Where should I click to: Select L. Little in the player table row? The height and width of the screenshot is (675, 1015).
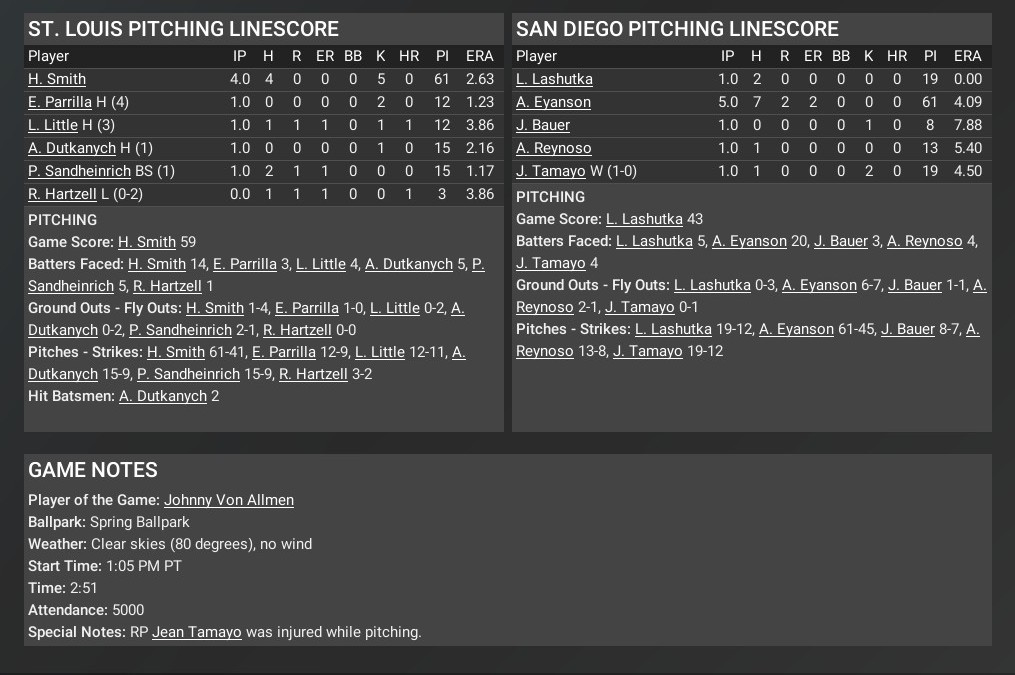pos(53,125)
